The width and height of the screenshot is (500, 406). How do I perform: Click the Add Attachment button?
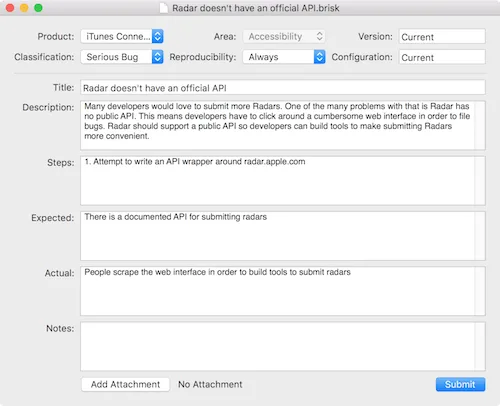(125, 384)
